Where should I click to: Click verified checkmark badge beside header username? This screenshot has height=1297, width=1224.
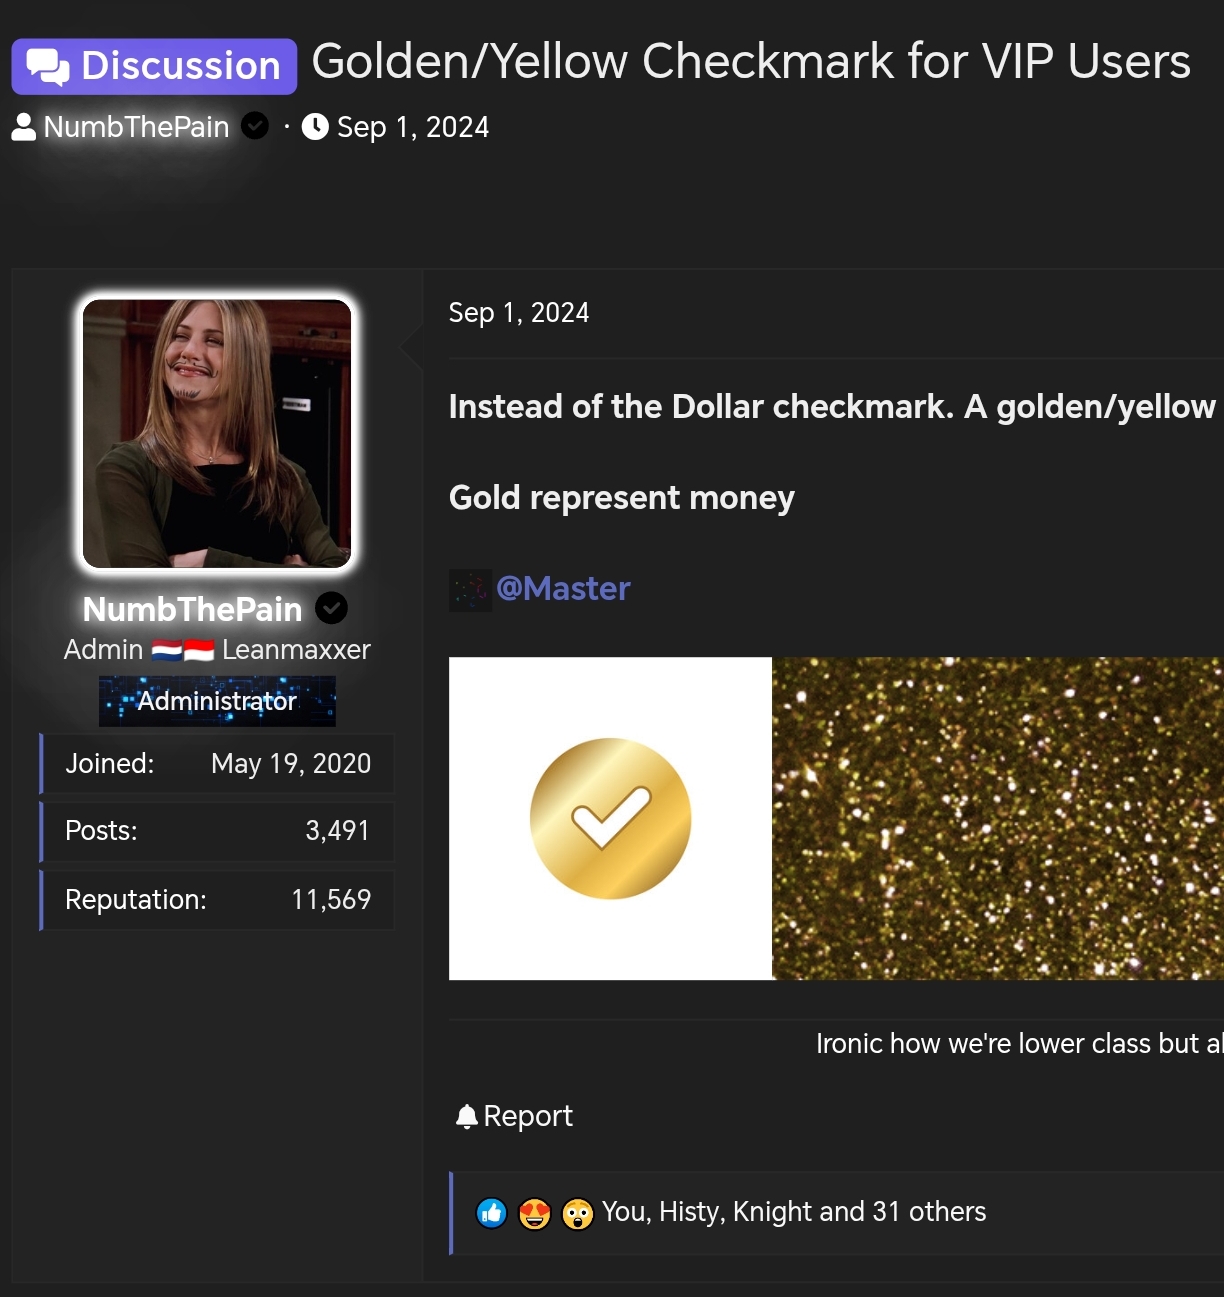[x=255, y=126]
